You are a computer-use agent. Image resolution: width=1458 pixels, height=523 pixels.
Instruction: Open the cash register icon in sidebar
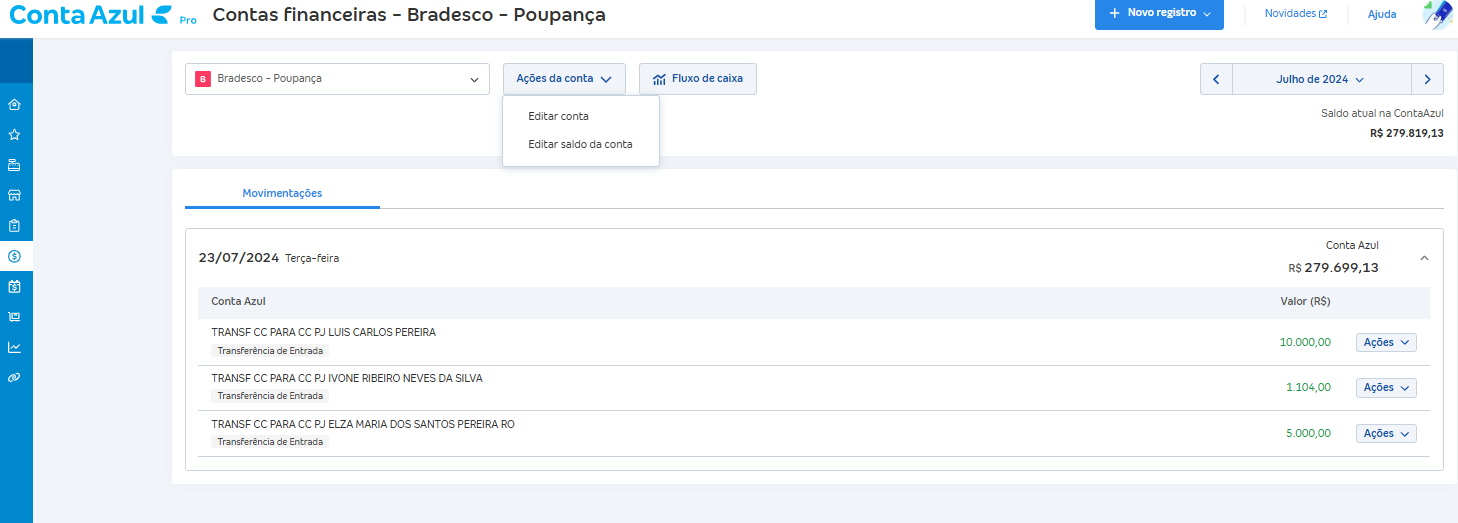click(14, 165)
